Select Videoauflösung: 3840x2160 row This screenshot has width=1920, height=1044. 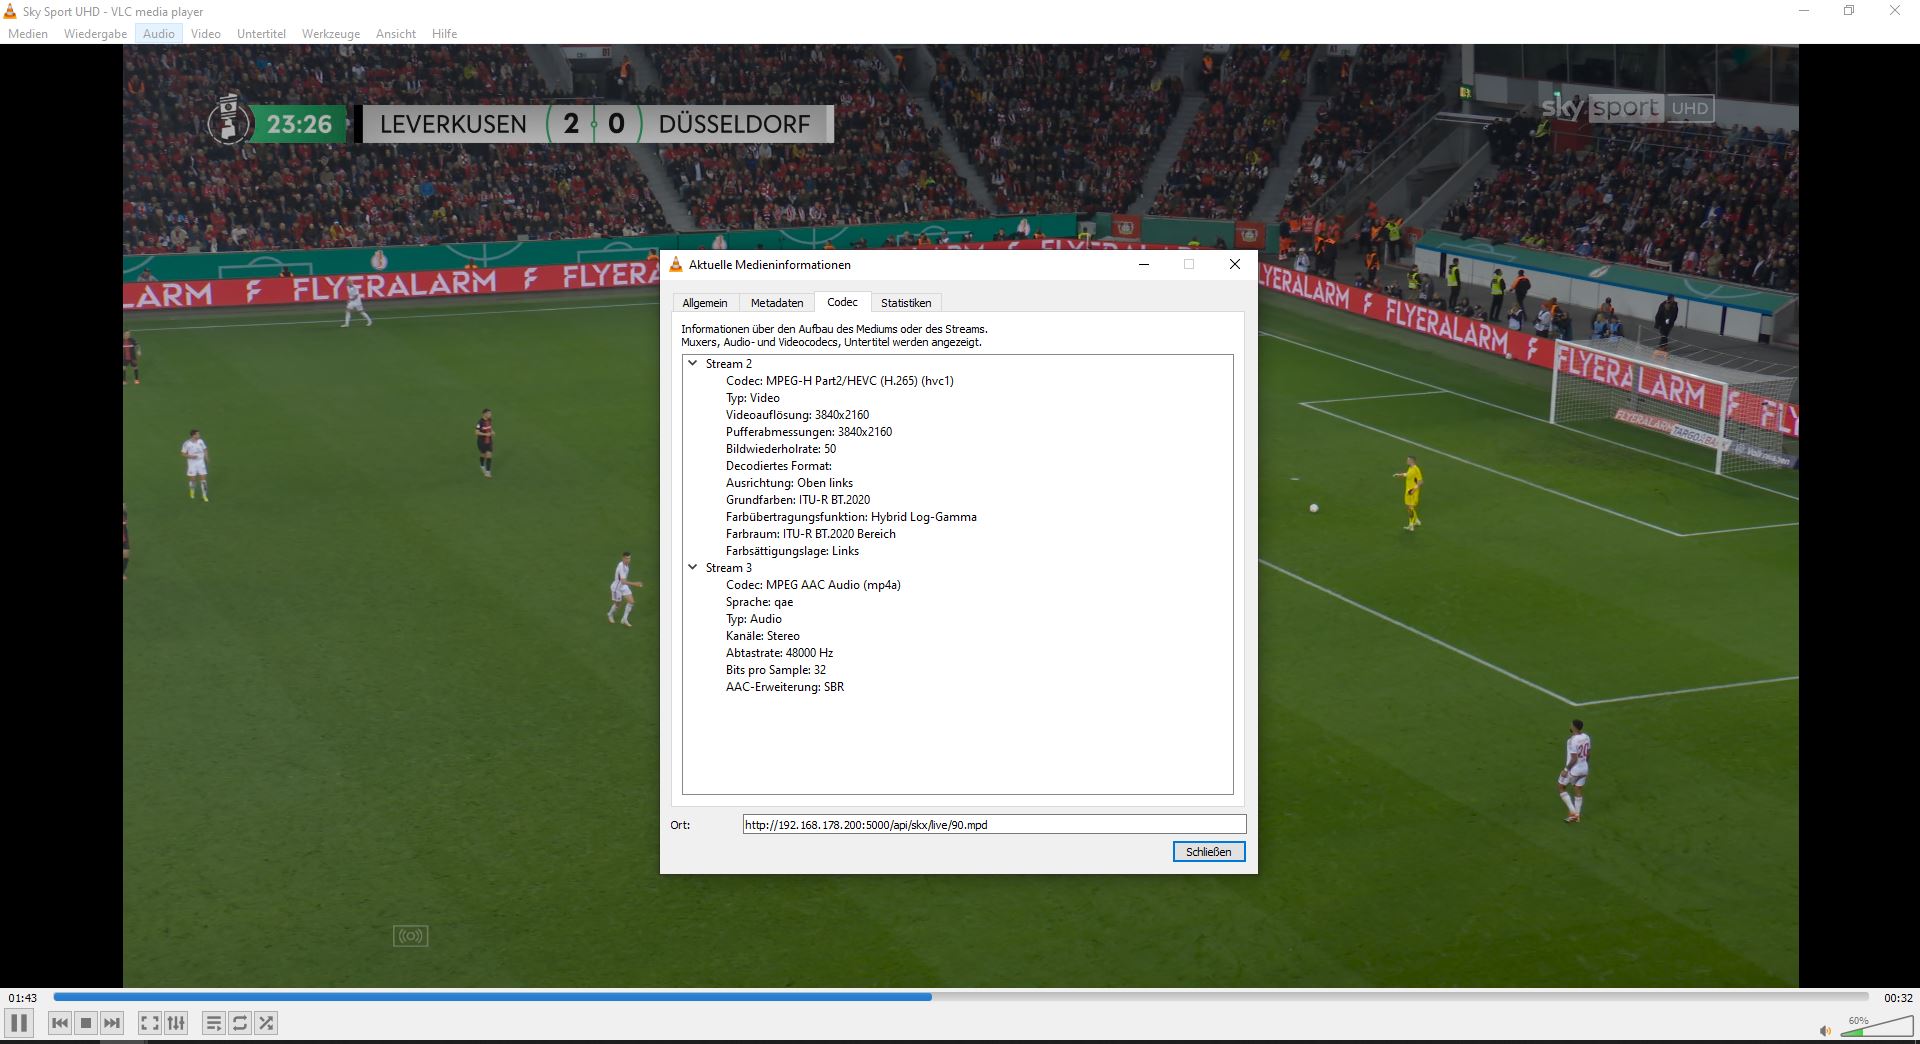(x=798, y=415)
